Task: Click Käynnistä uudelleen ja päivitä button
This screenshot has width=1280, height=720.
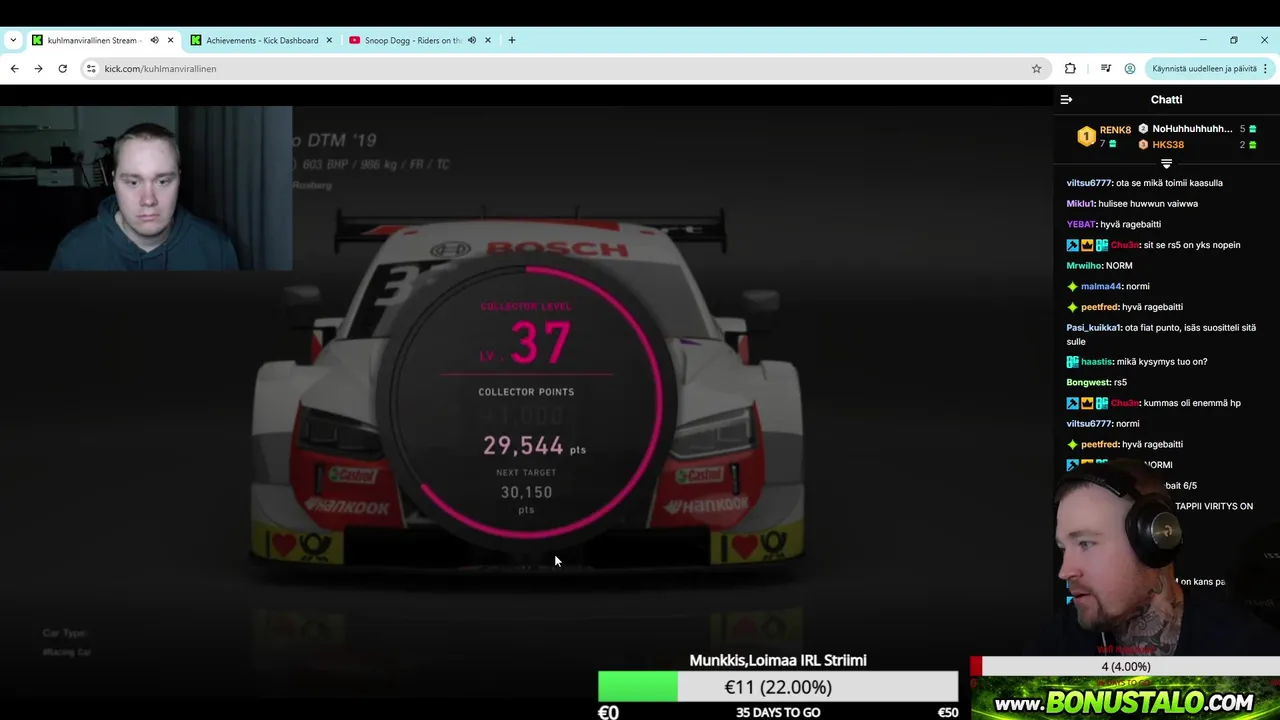Action: (x=1204, y=69)
